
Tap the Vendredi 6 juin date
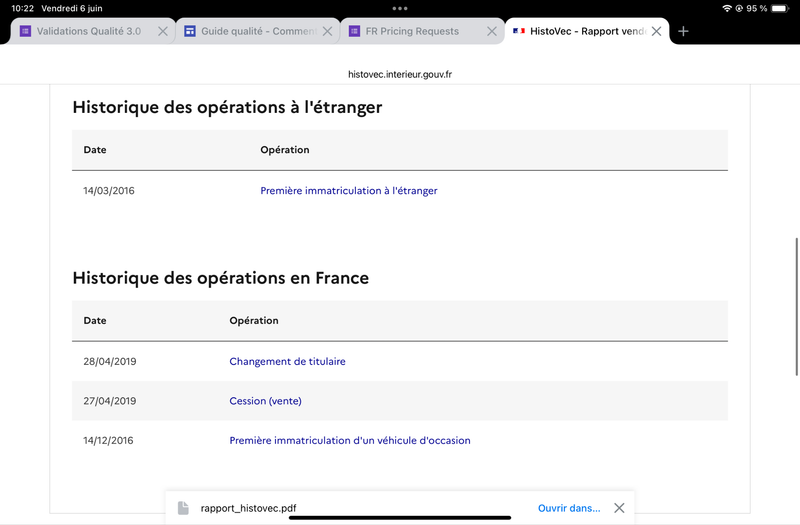click(x=72, y=8)
